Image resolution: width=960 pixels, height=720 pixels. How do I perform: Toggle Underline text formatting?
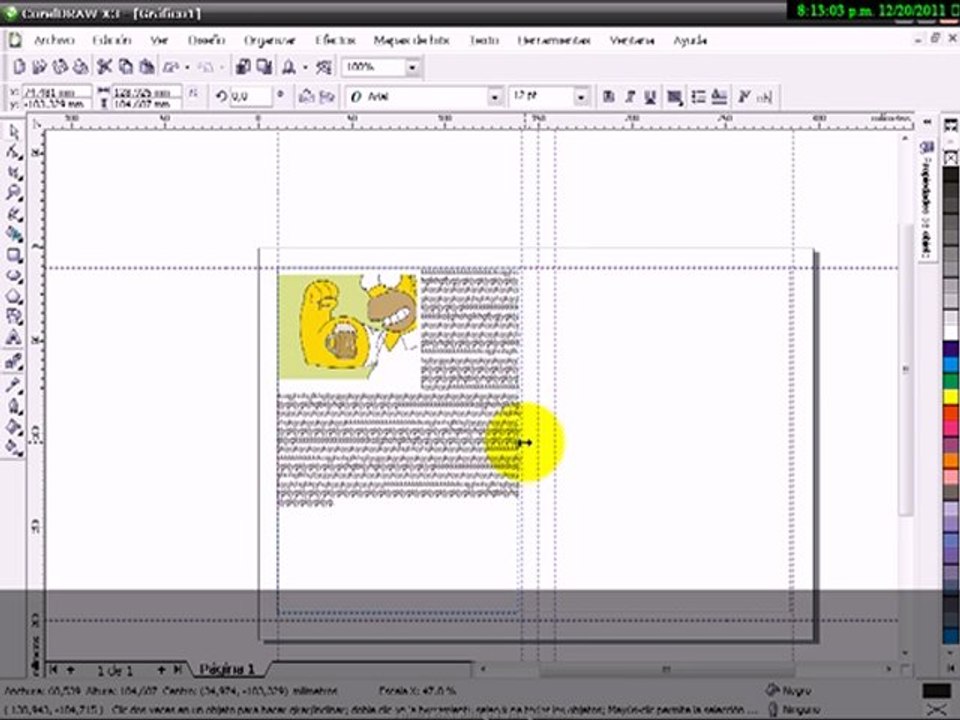coord(650,96)
